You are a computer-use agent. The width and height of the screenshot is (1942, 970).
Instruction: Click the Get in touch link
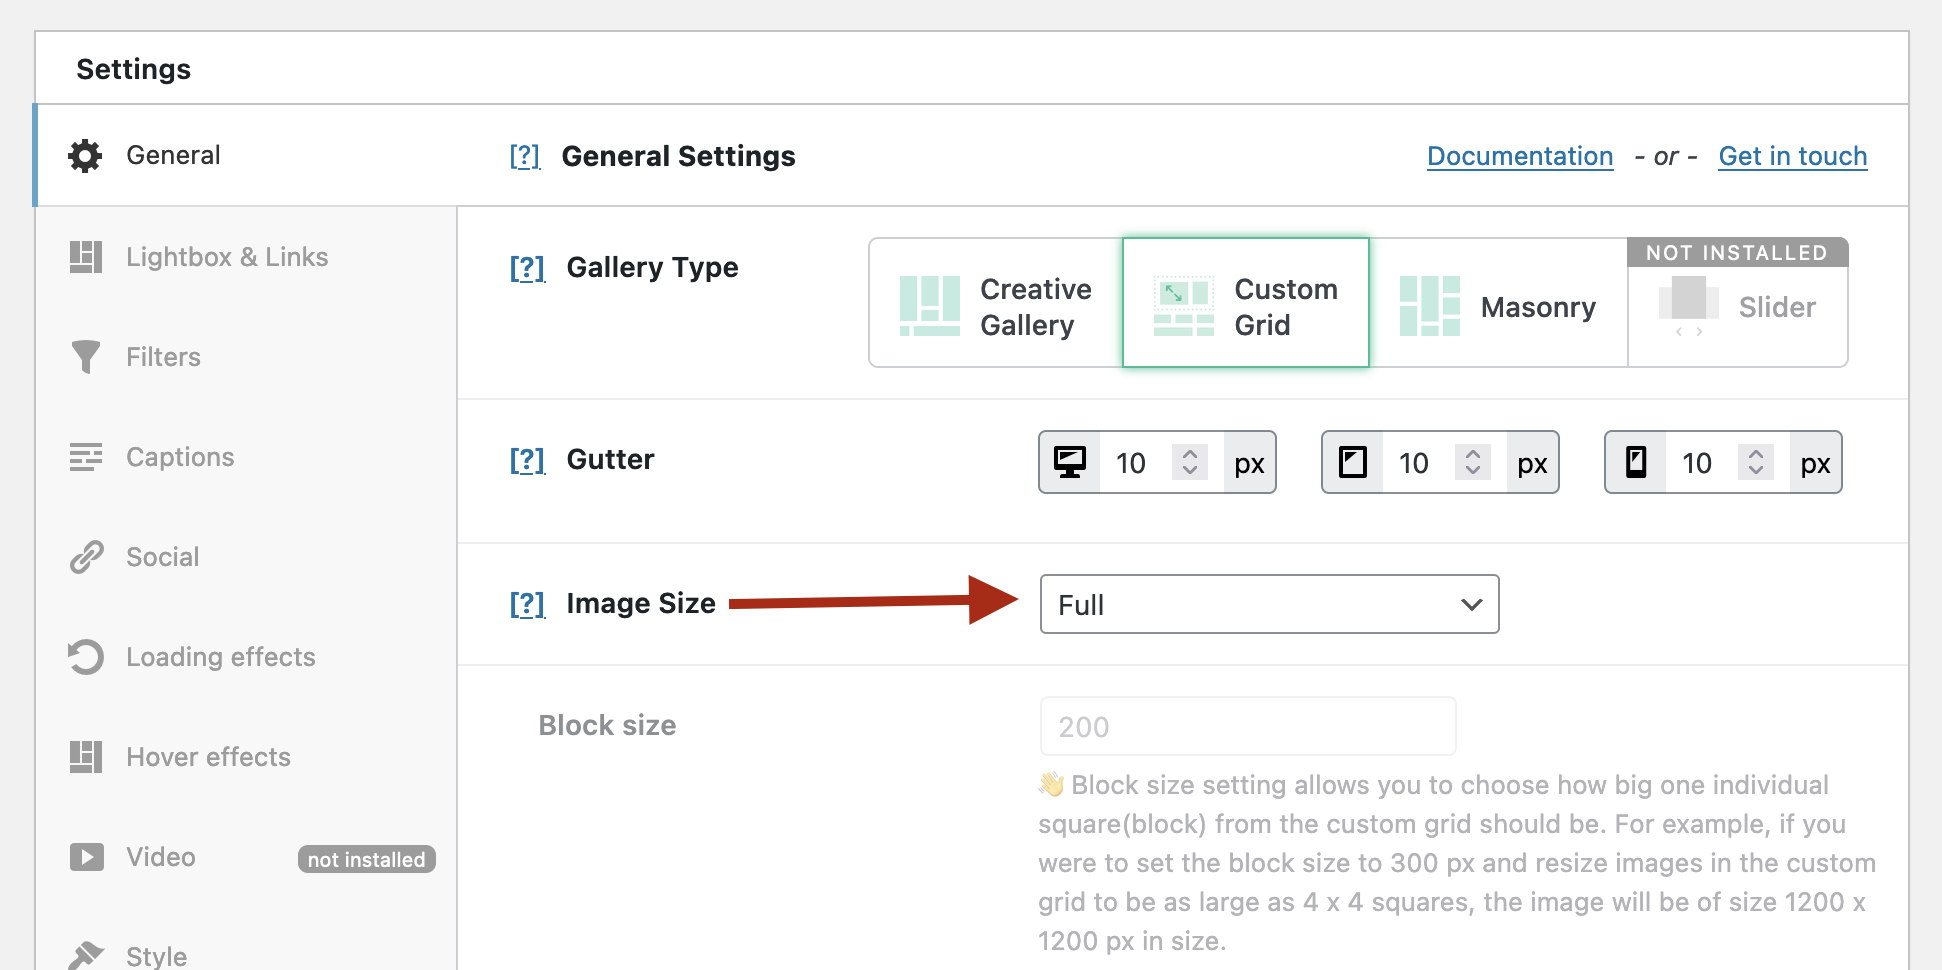pos(1791,156)
